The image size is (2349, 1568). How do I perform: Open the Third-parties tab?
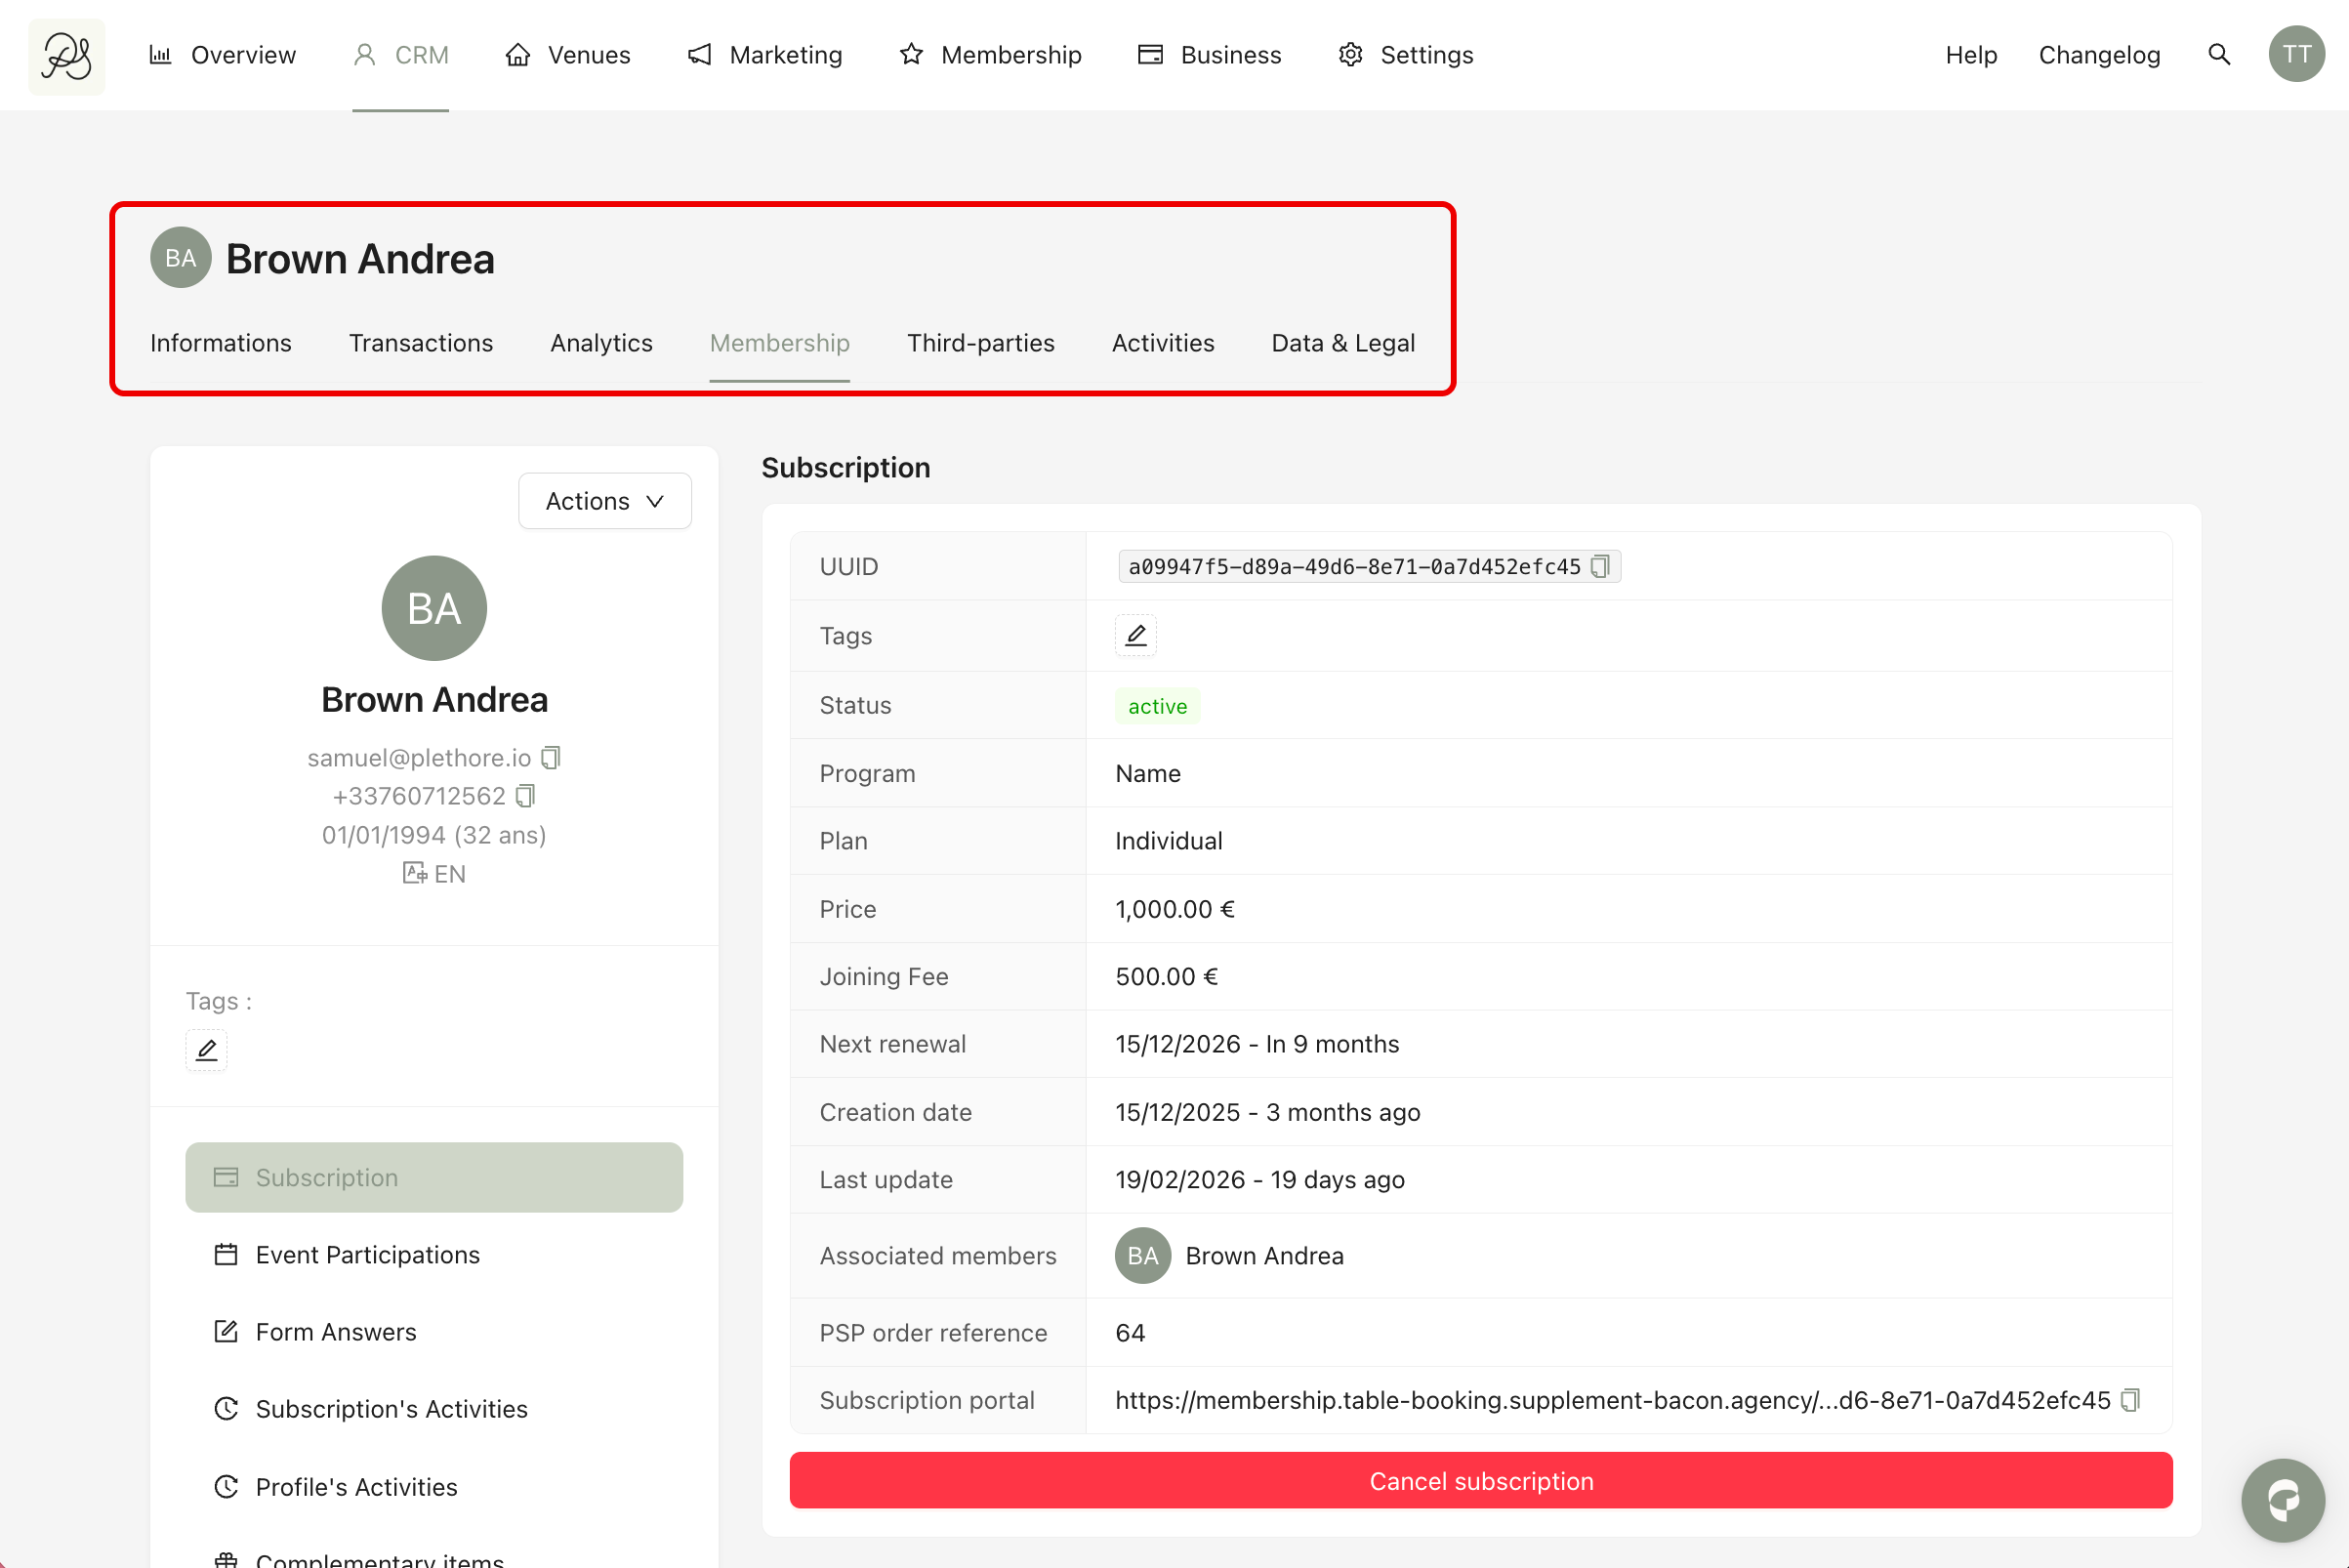click(980, 343)
